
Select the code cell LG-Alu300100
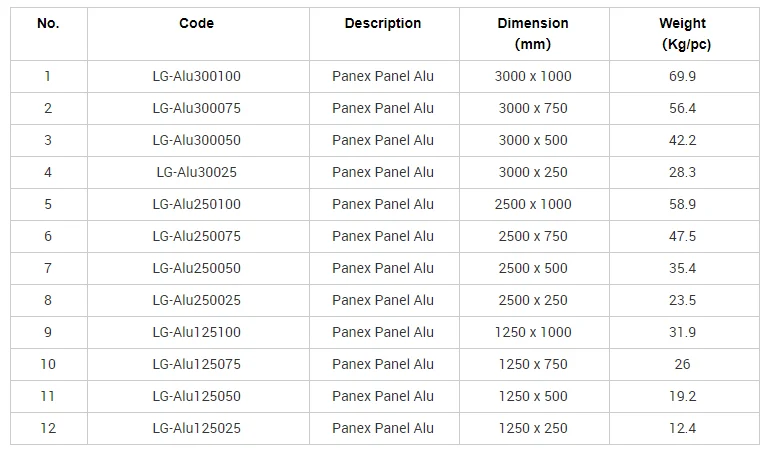click(197, 76)
